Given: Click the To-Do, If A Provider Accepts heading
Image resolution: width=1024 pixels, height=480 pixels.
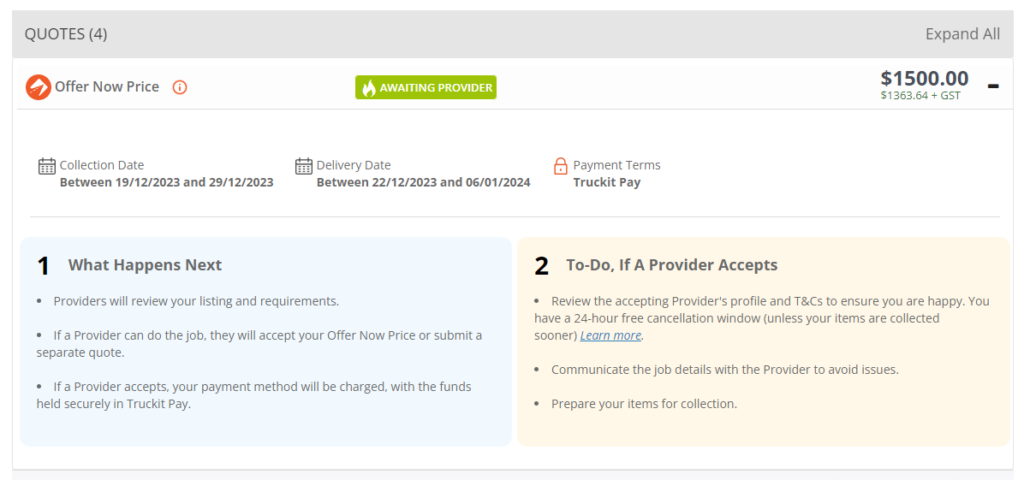Looking at the screenshot, I should click(x=672, y=265).
